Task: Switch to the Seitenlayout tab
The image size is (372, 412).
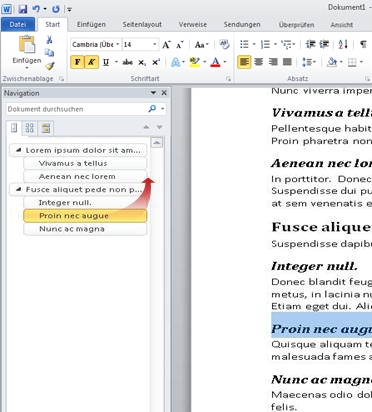Action: point(142,24)
